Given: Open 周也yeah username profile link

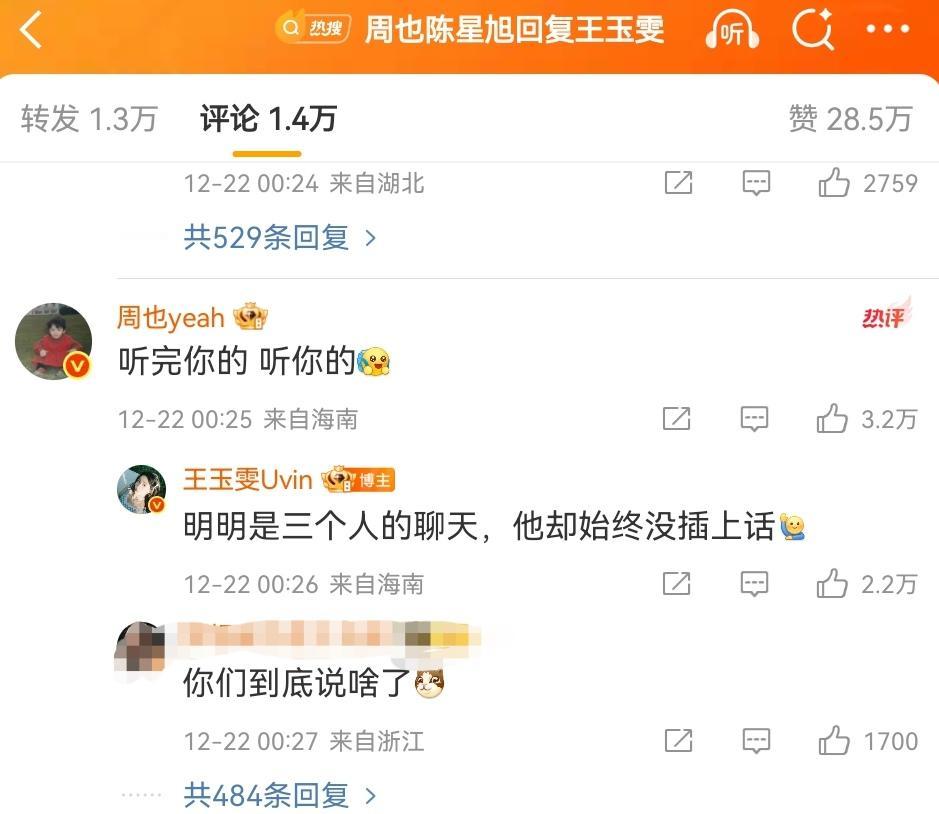Looking at the screenshot, I should 171,317.
